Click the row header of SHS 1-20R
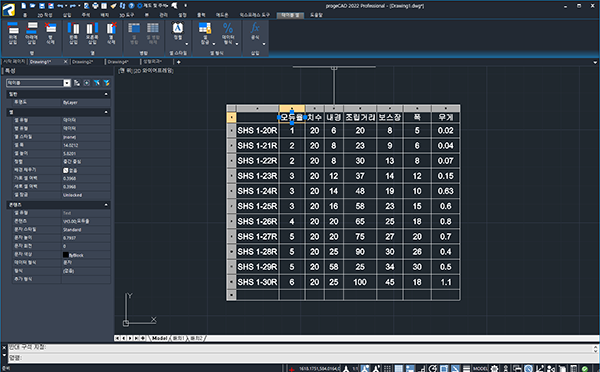This screenshot has width=600, height=372. (x=231, y=131)
